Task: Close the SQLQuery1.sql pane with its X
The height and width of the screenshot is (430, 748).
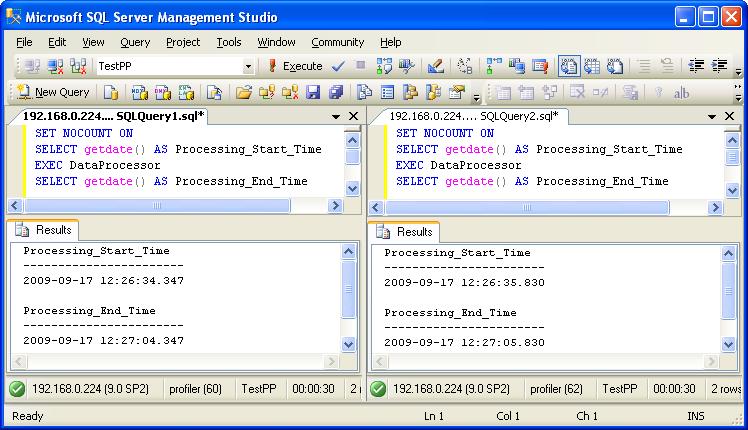Action: pos(353,116)
